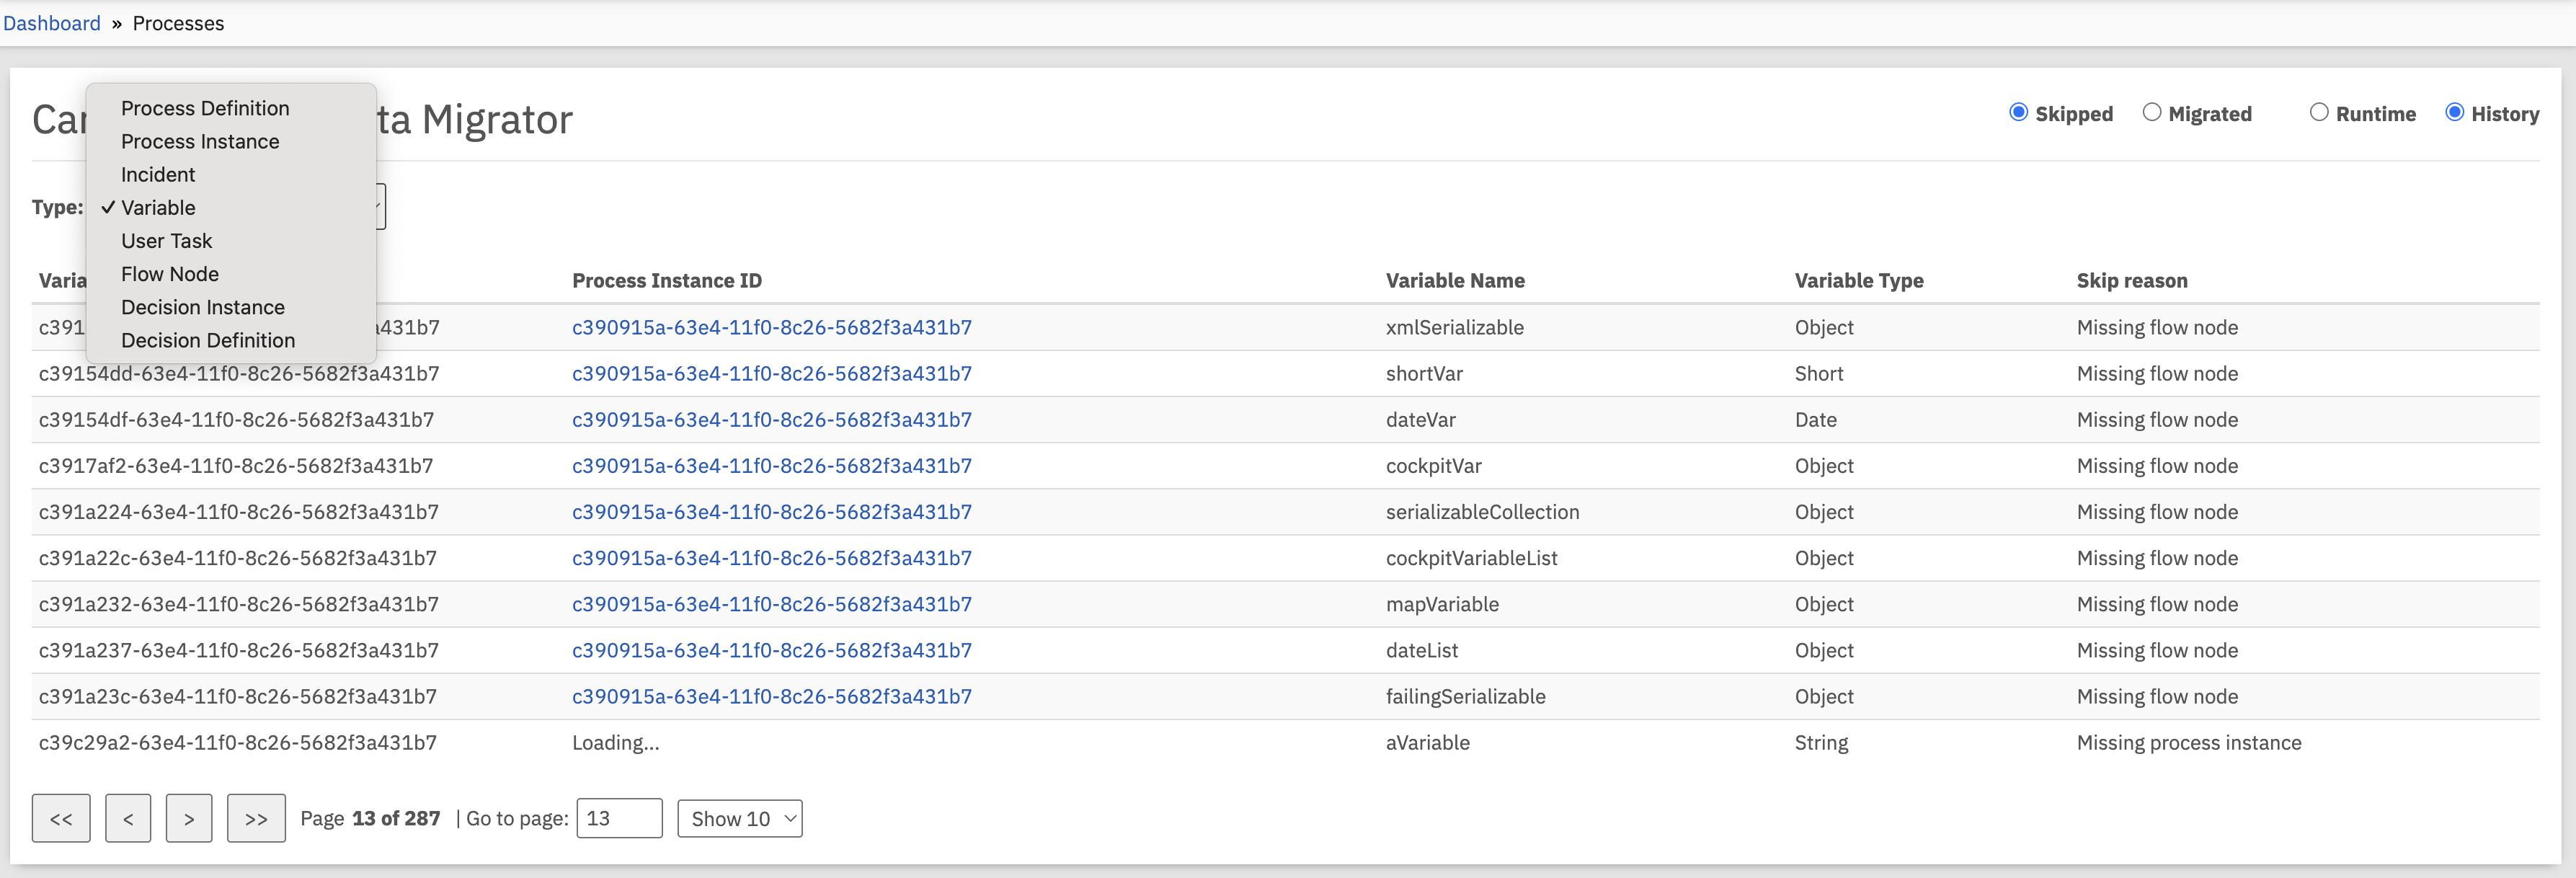Image resolution: width=2576 pixels, height=878 pixels.
Task: Select Decision Definition option
Action: pos(208,340)
